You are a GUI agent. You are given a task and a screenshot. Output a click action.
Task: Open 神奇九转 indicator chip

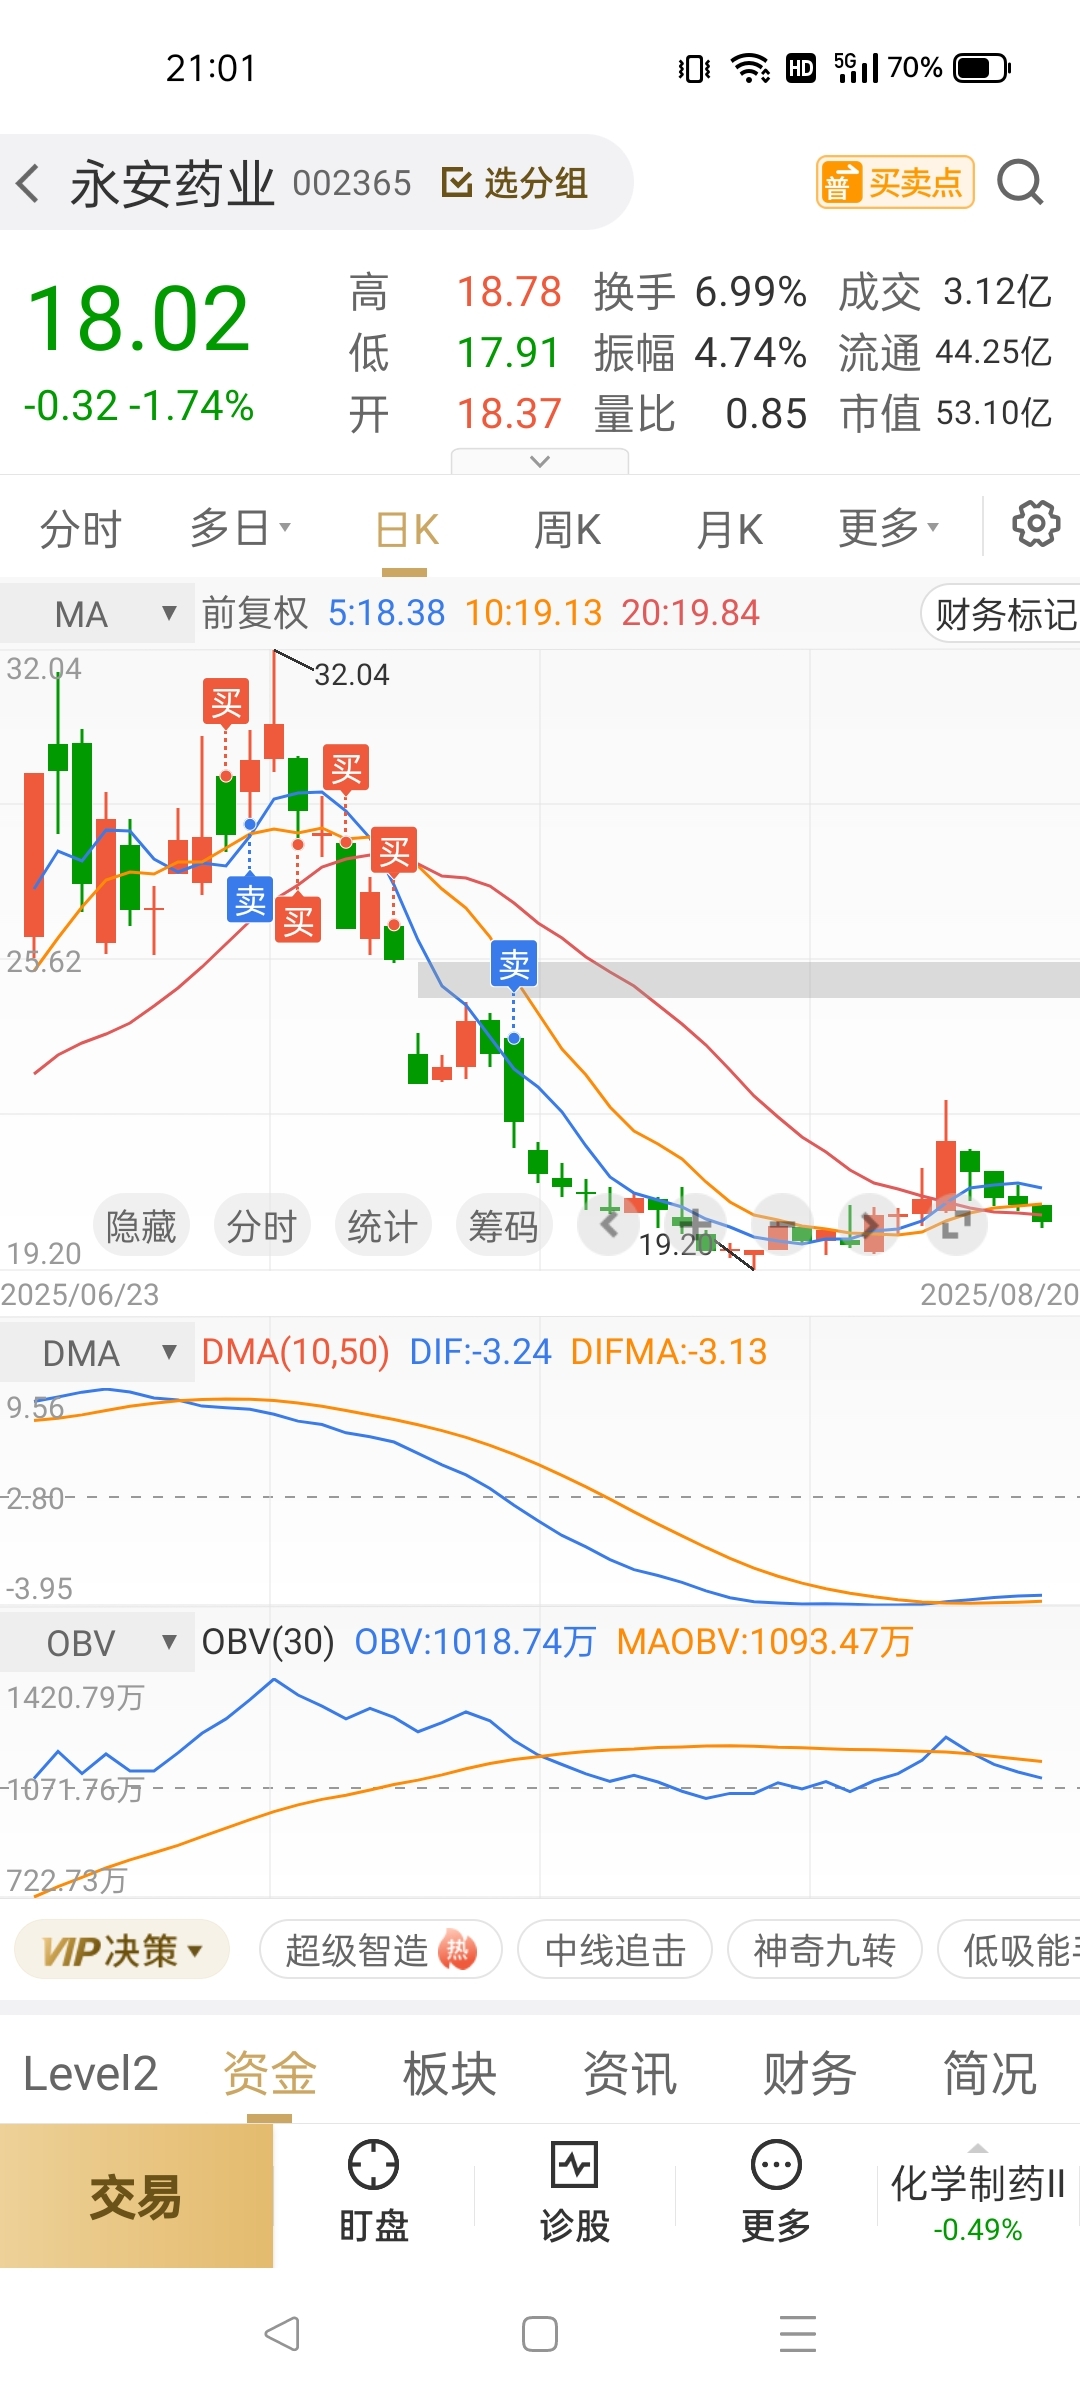pos(824,1949)
